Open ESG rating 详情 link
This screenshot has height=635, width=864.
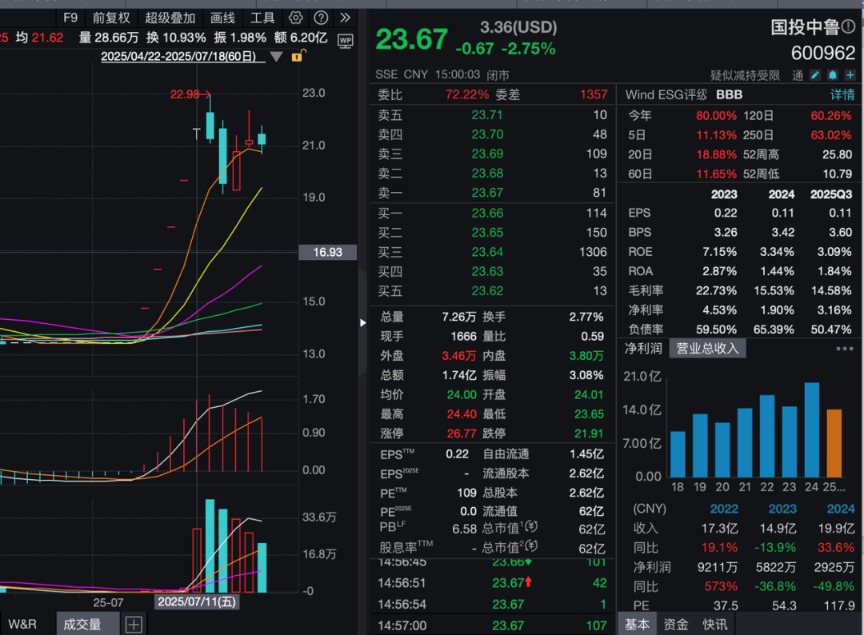pos(842,94)
